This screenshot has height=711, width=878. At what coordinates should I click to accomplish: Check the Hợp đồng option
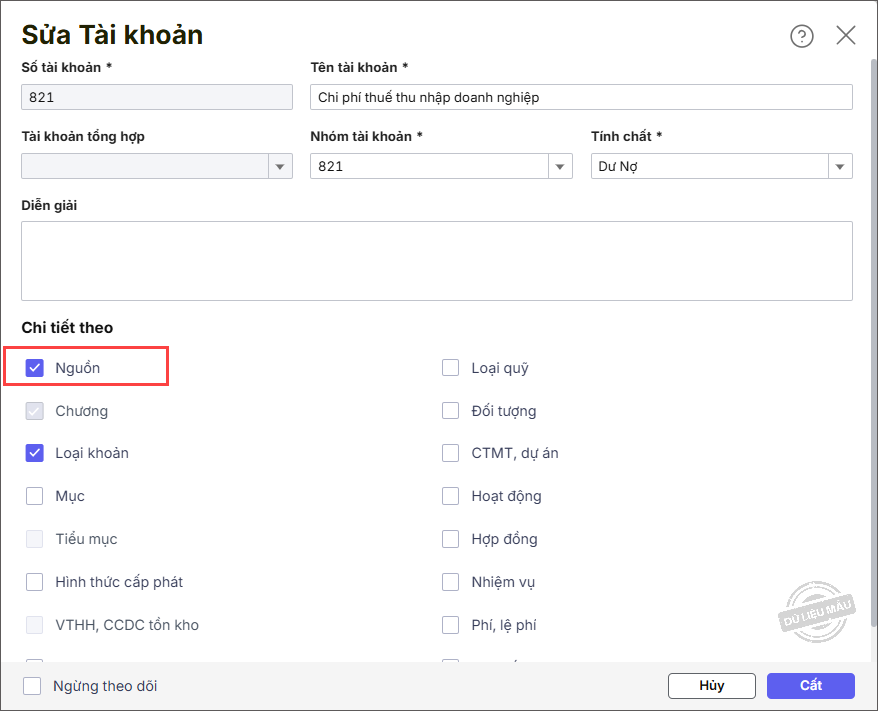click(x=451, y=539)
